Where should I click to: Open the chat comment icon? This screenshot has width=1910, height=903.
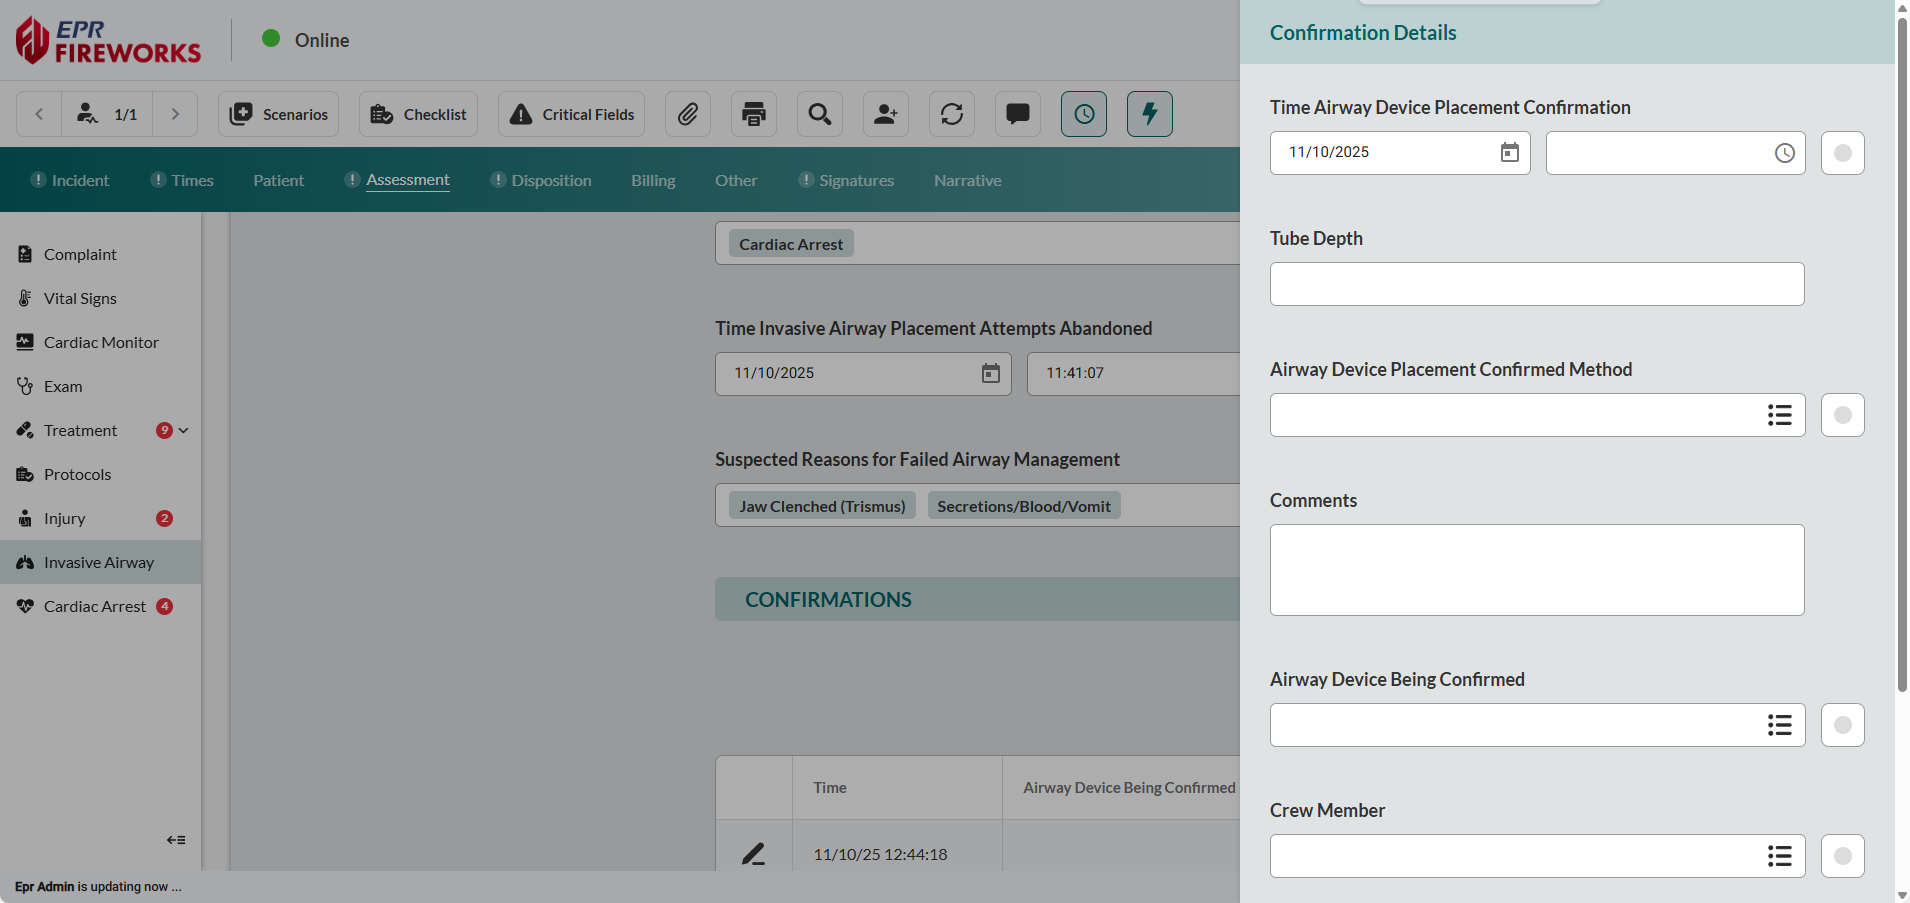(x=1018, y=114)
